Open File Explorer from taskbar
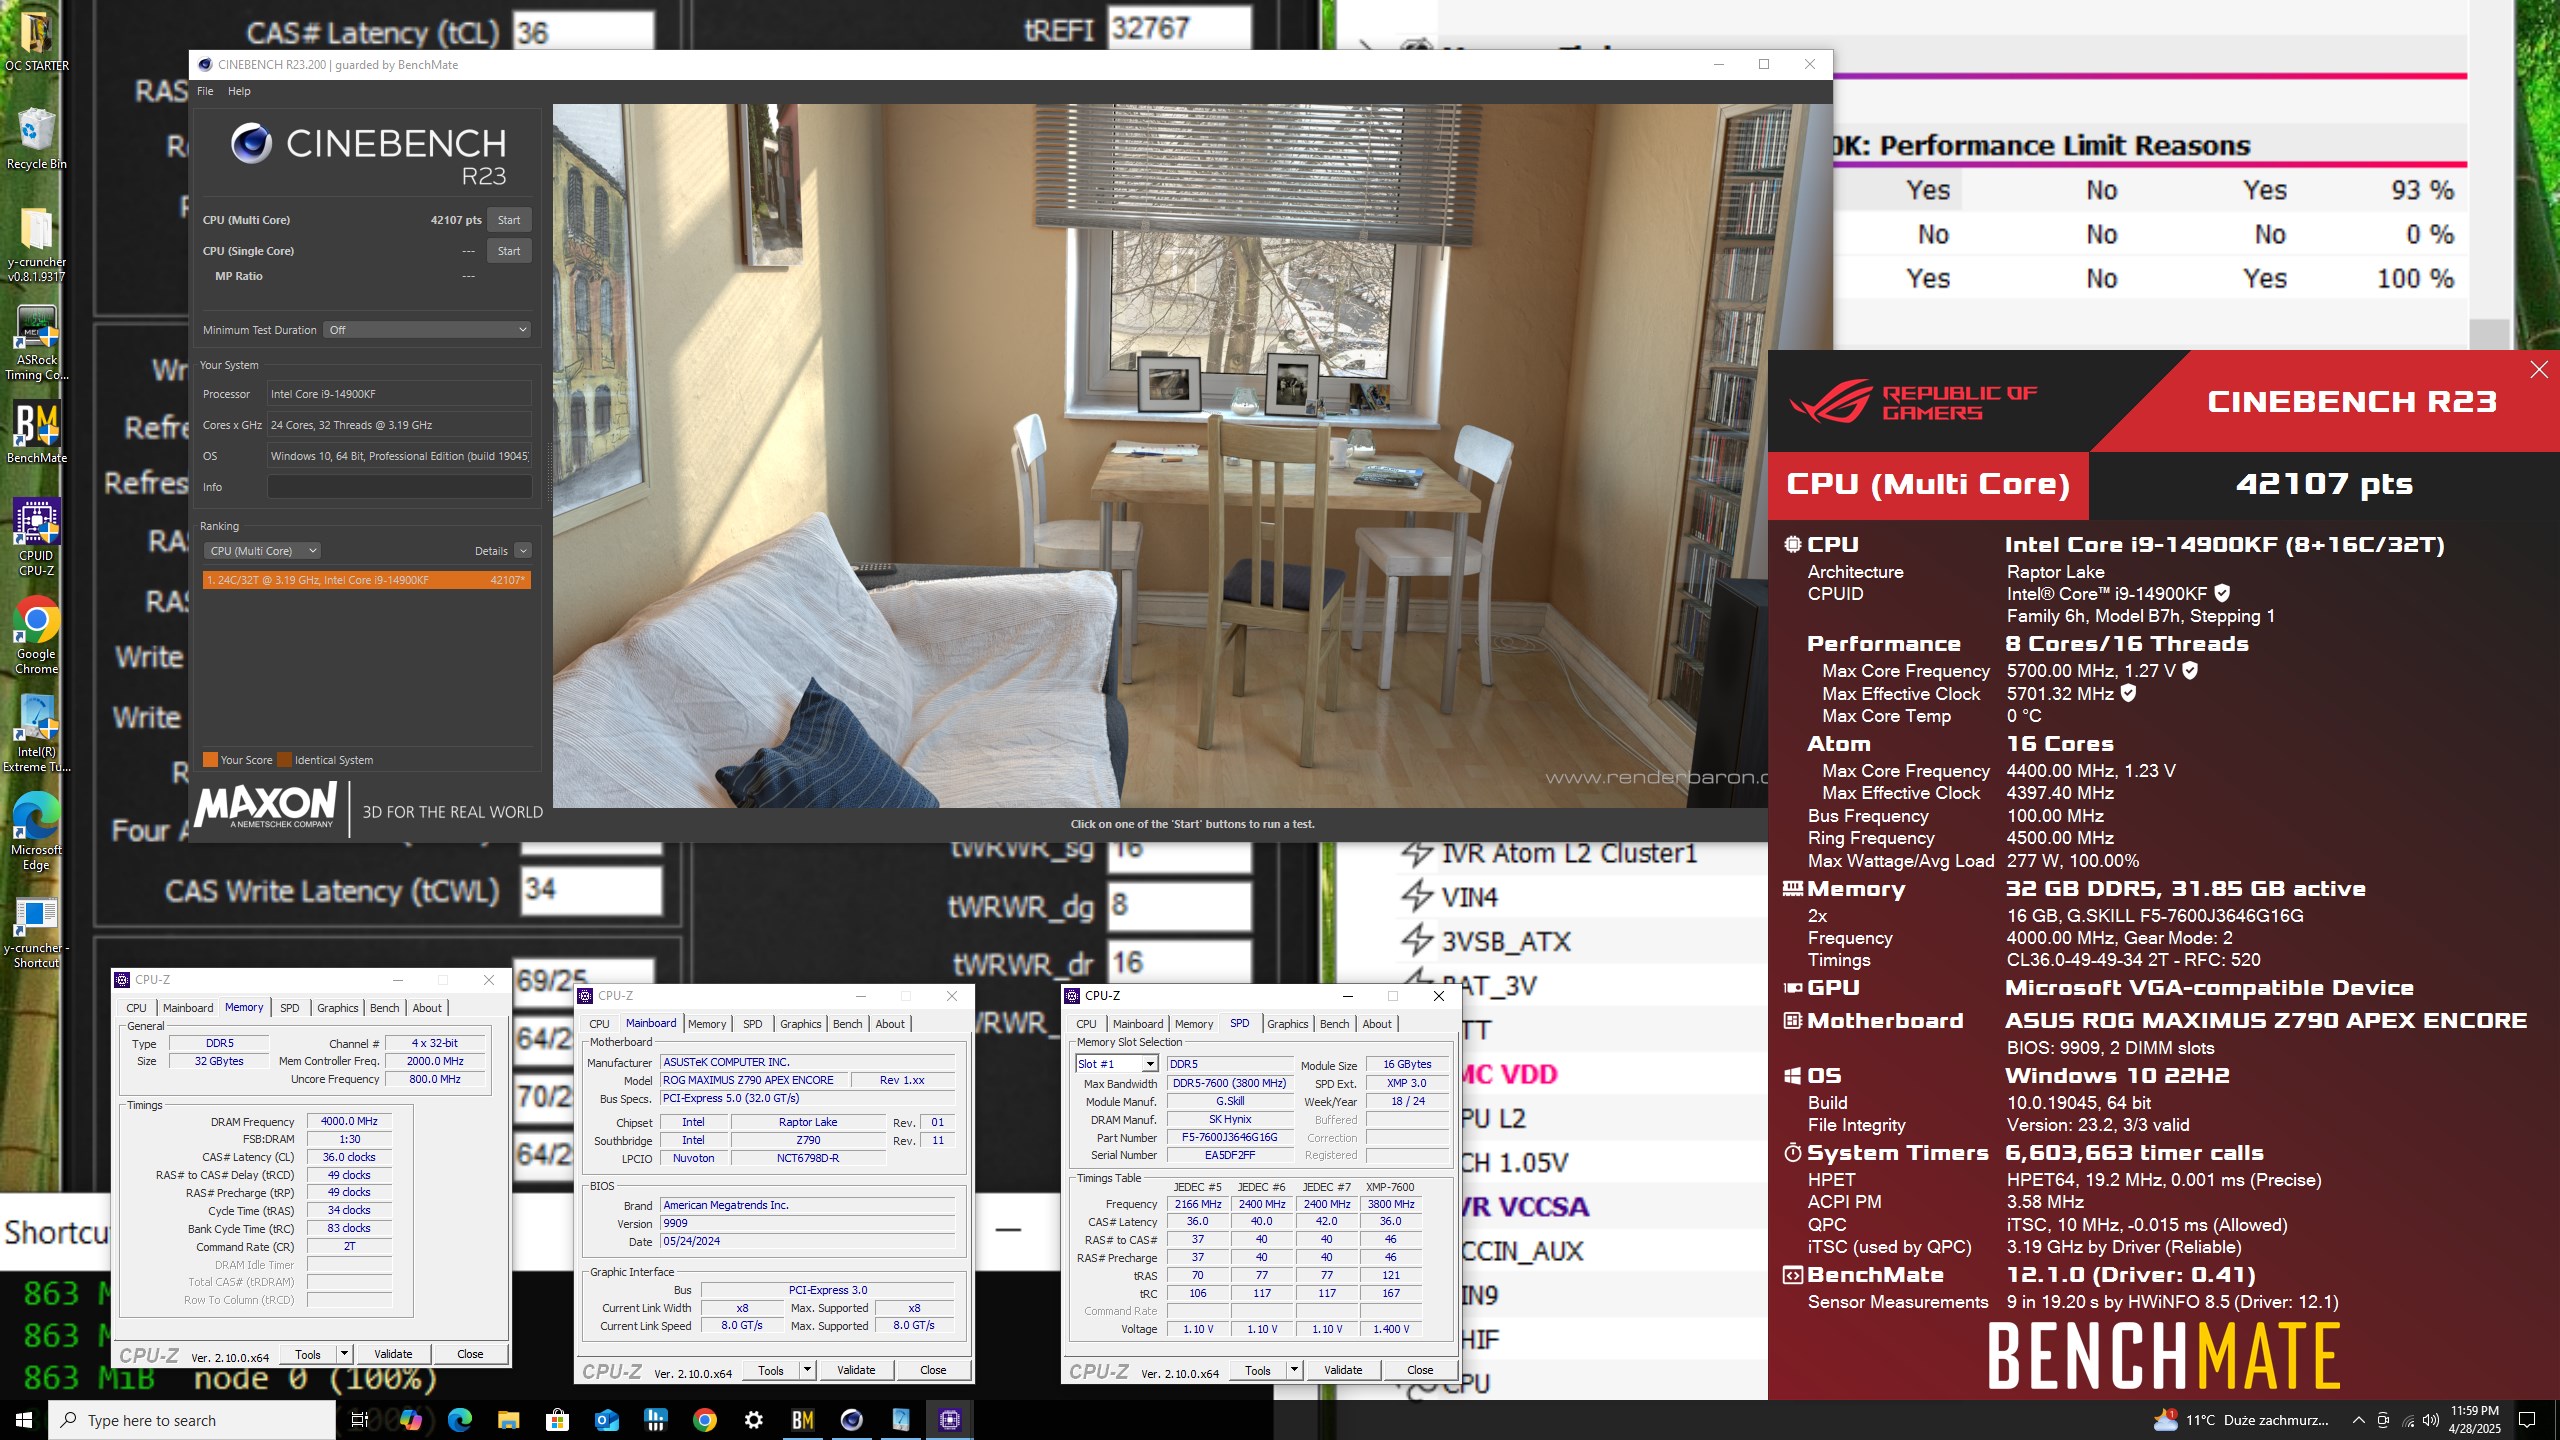This screenshot has height=1440, width=2560. point(509,1420)
